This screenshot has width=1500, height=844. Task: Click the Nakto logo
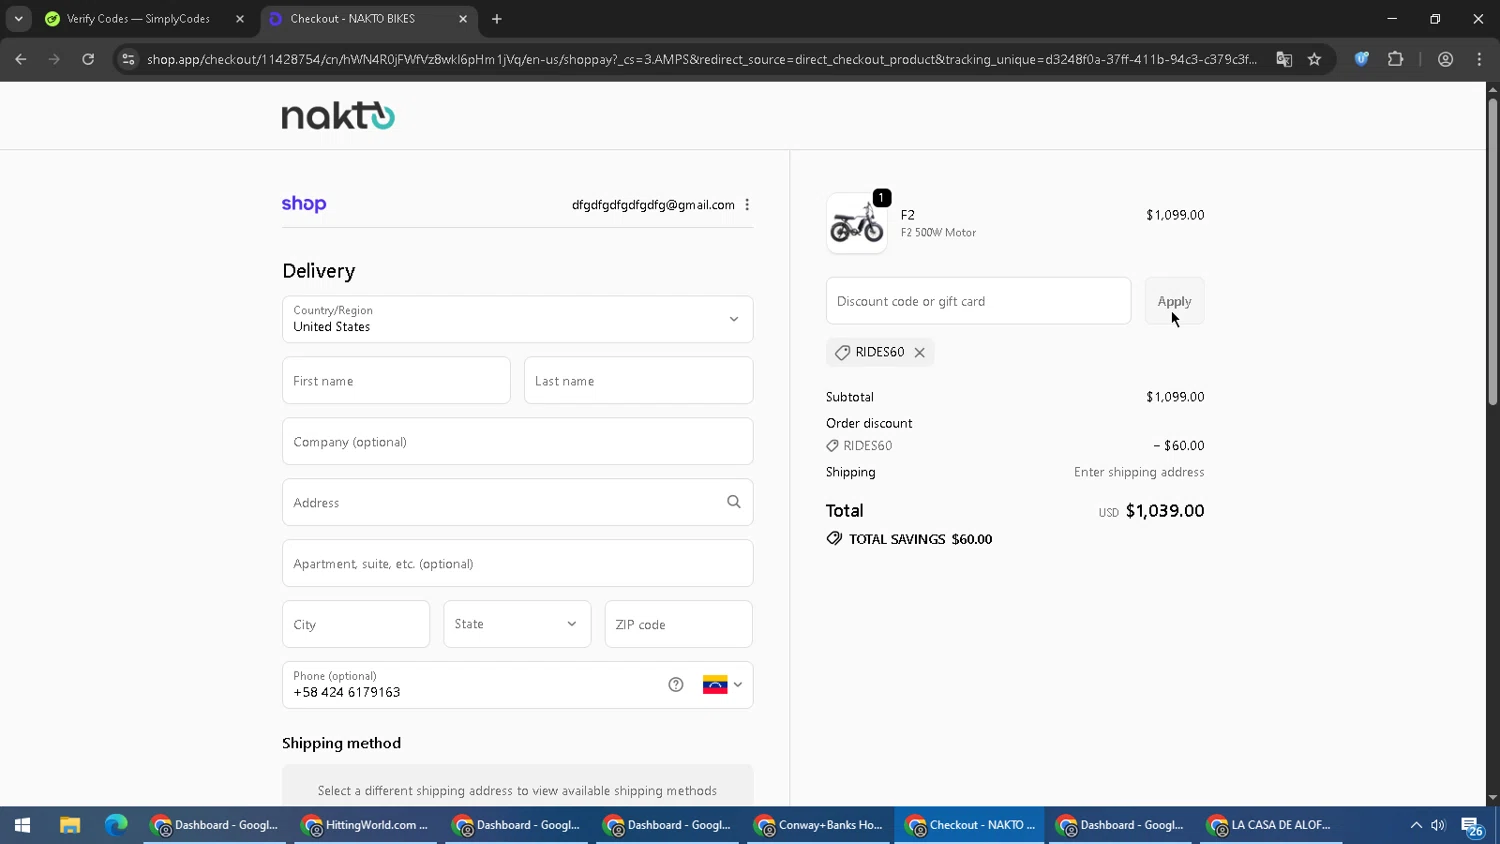338,116
